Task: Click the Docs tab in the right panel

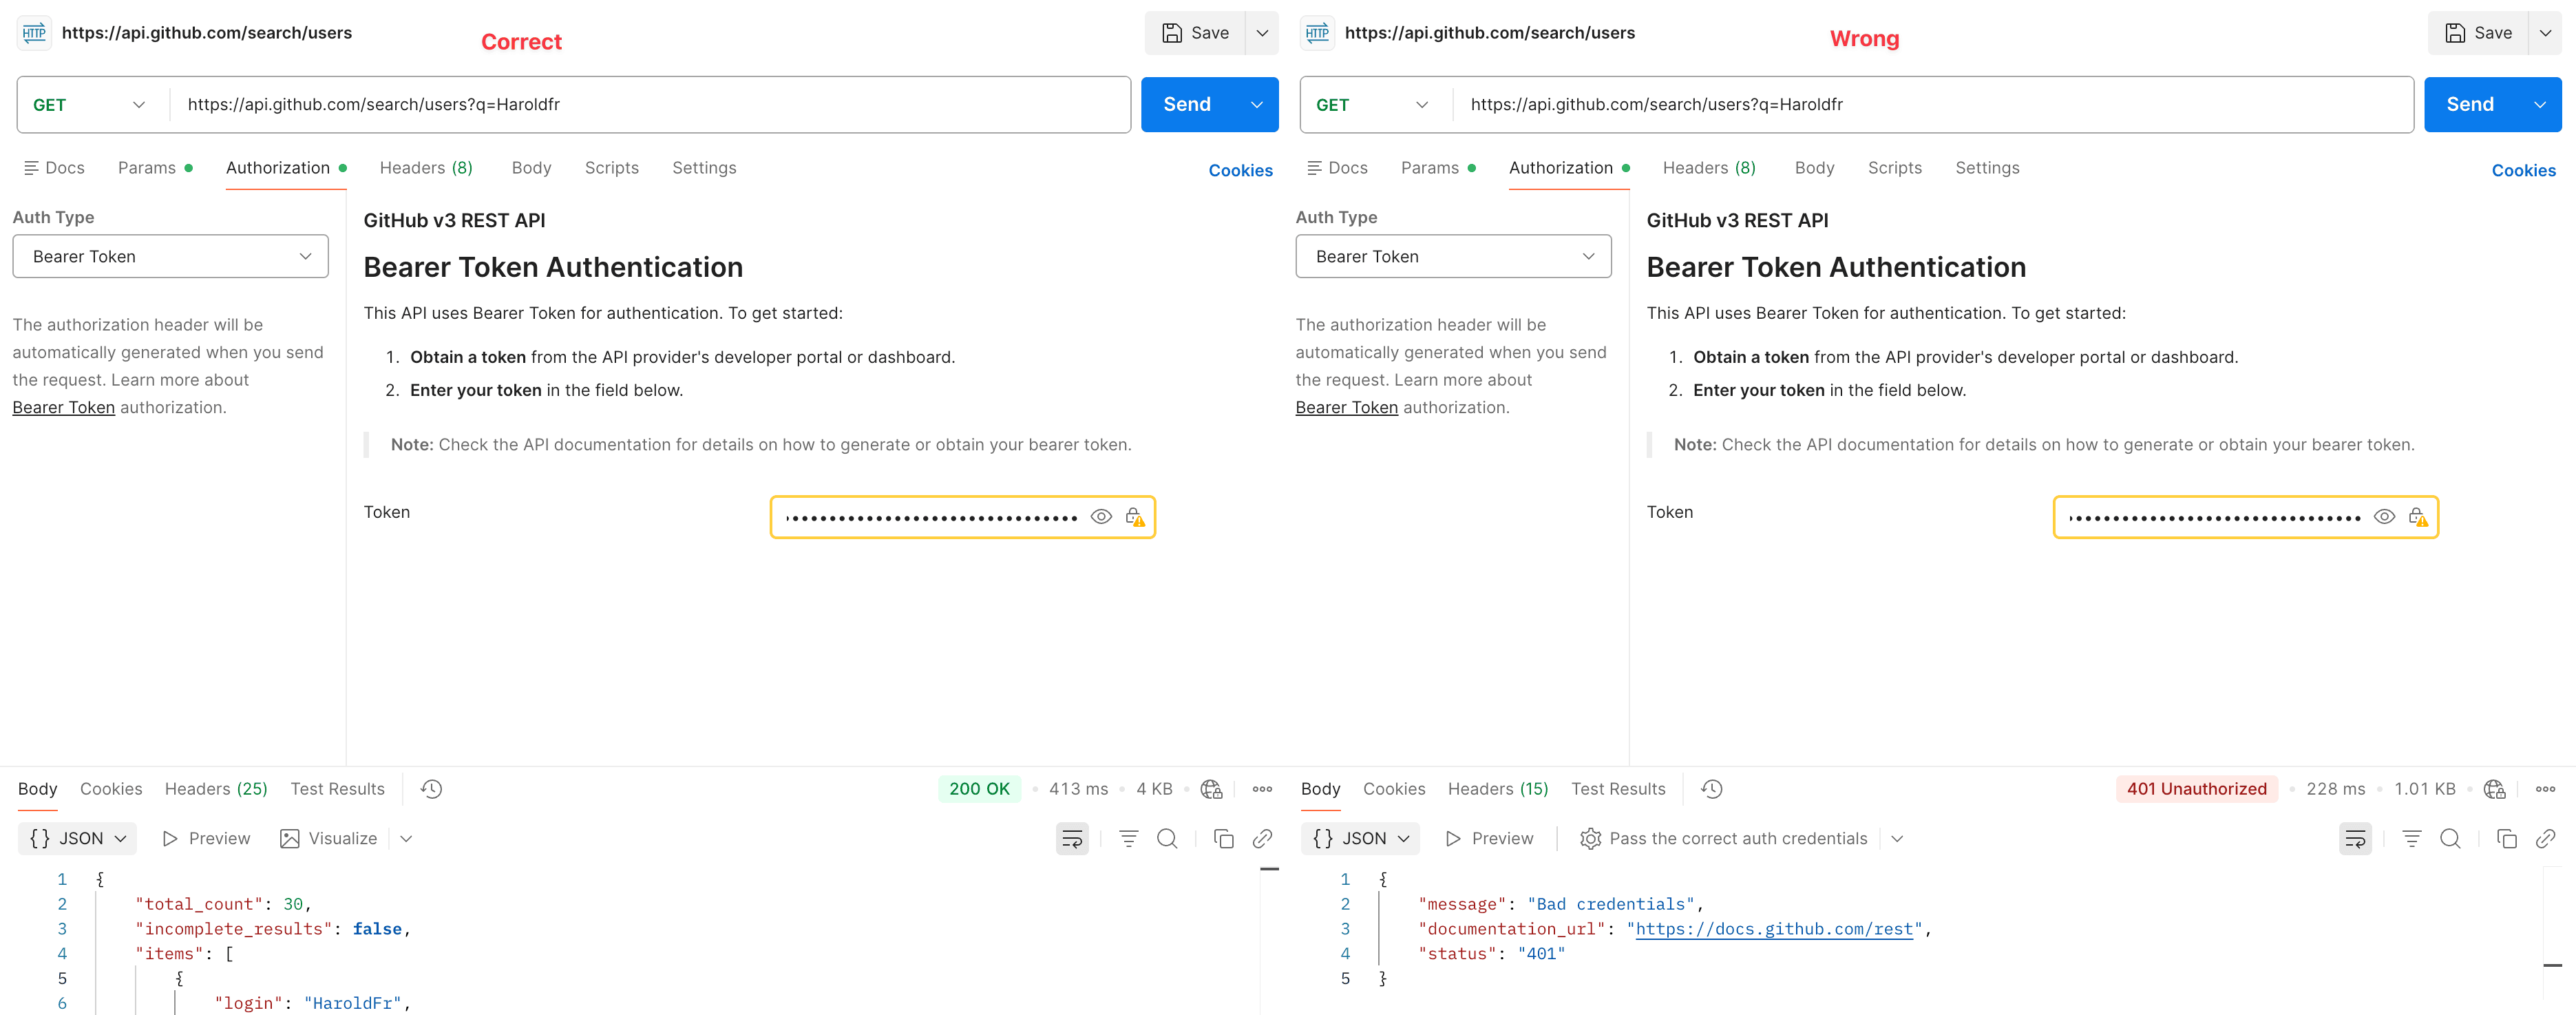Action: pos(1337,168)
